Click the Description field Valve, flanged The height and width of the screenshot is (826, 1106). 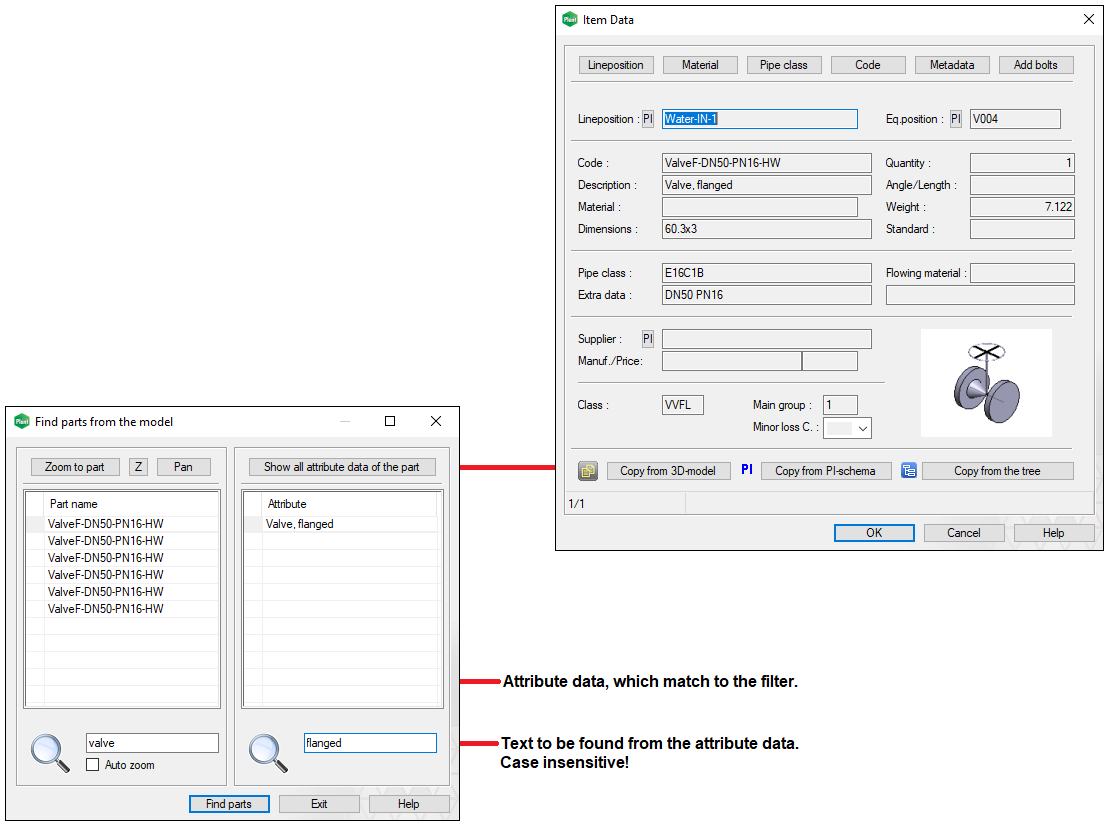767,185
